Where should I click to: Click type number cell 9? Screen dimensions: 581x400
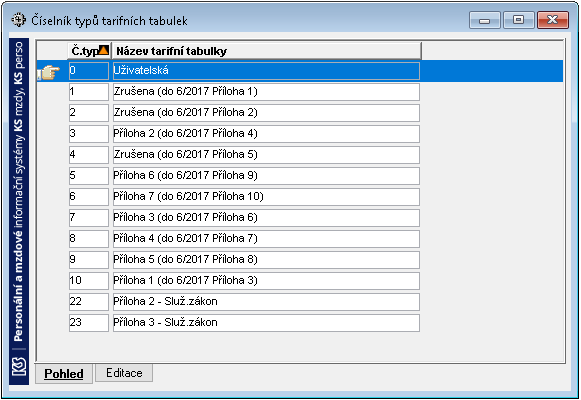pos(89,260)
